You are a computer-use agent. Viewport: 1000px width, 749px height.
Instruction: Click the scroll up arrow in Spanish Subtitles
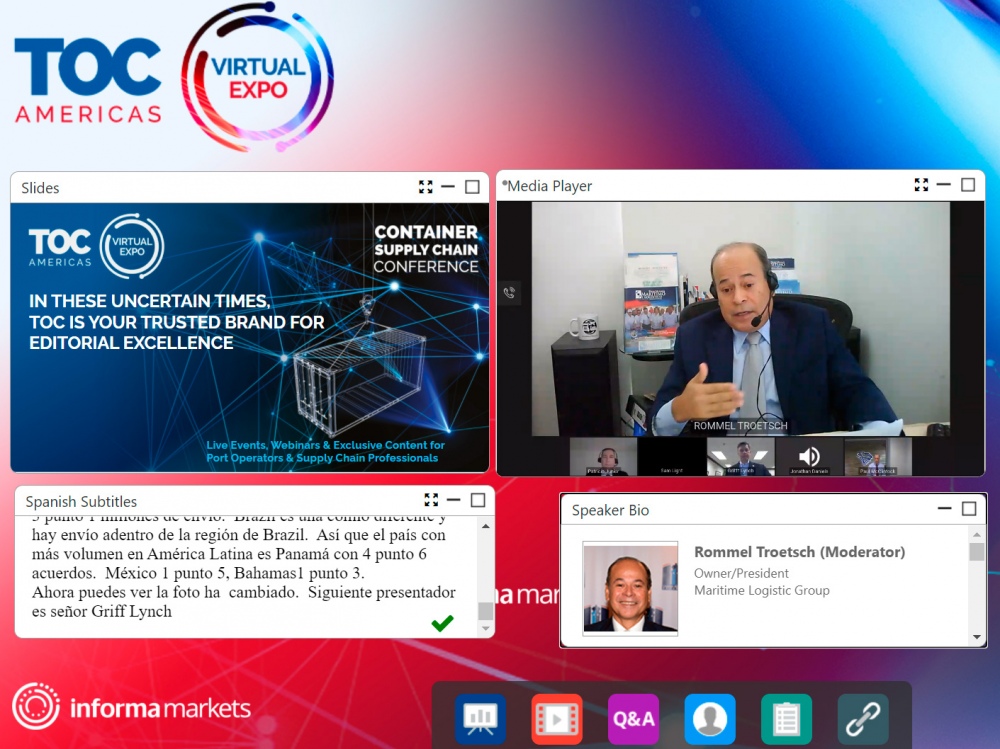click(x=486, y=526)
